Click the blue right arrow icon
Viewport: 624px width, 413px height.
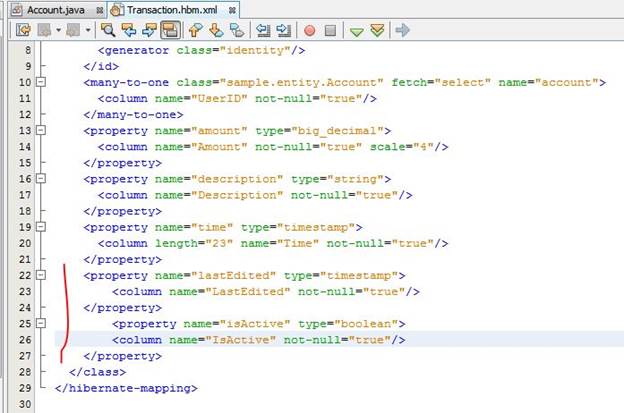(x=402, y=30)
